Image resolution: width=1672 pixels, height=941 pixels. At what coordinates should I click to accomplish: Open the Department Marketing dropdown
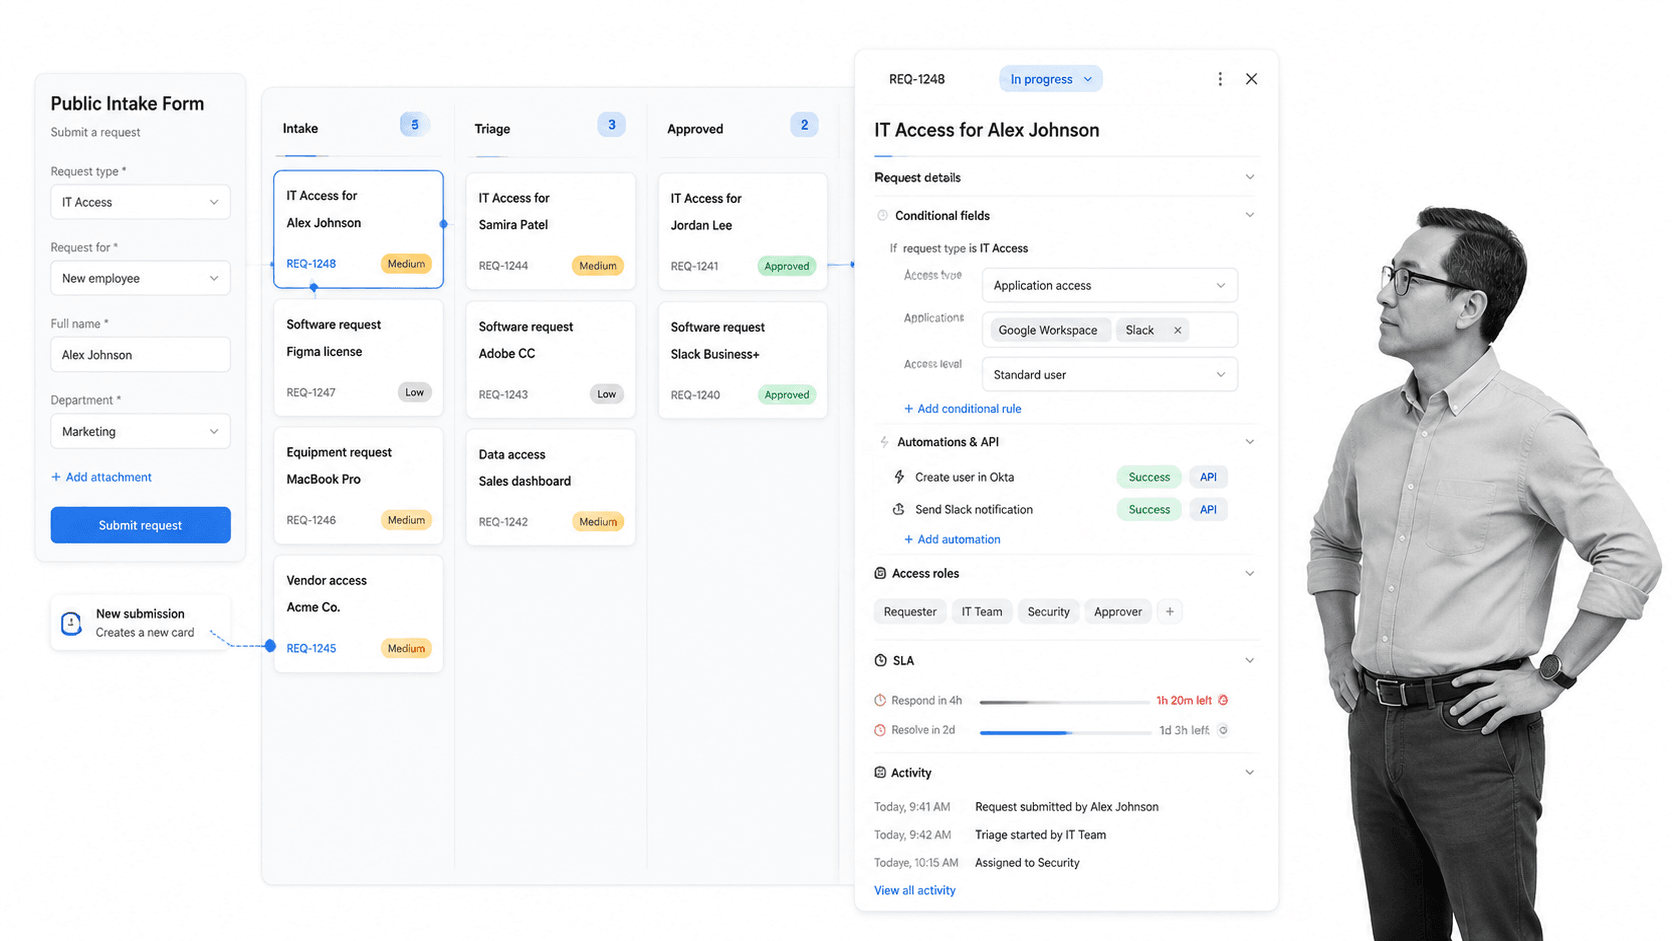(140, 431)
